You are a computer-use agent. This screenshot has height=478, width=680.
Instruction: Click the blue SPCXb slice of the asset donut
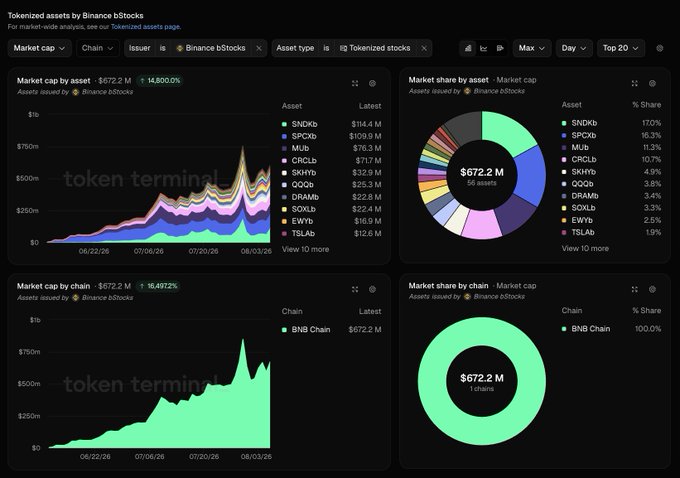[529, 174]
